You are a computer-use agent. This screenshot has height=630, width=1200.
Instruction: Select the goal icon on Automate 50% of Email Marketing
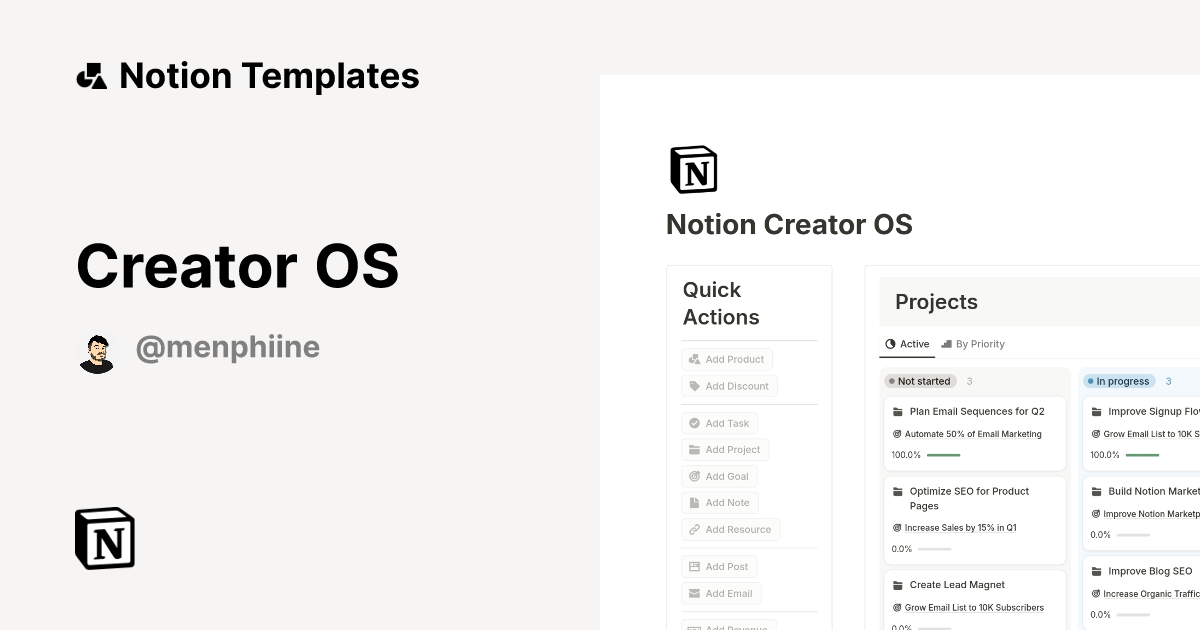point(895,434)
